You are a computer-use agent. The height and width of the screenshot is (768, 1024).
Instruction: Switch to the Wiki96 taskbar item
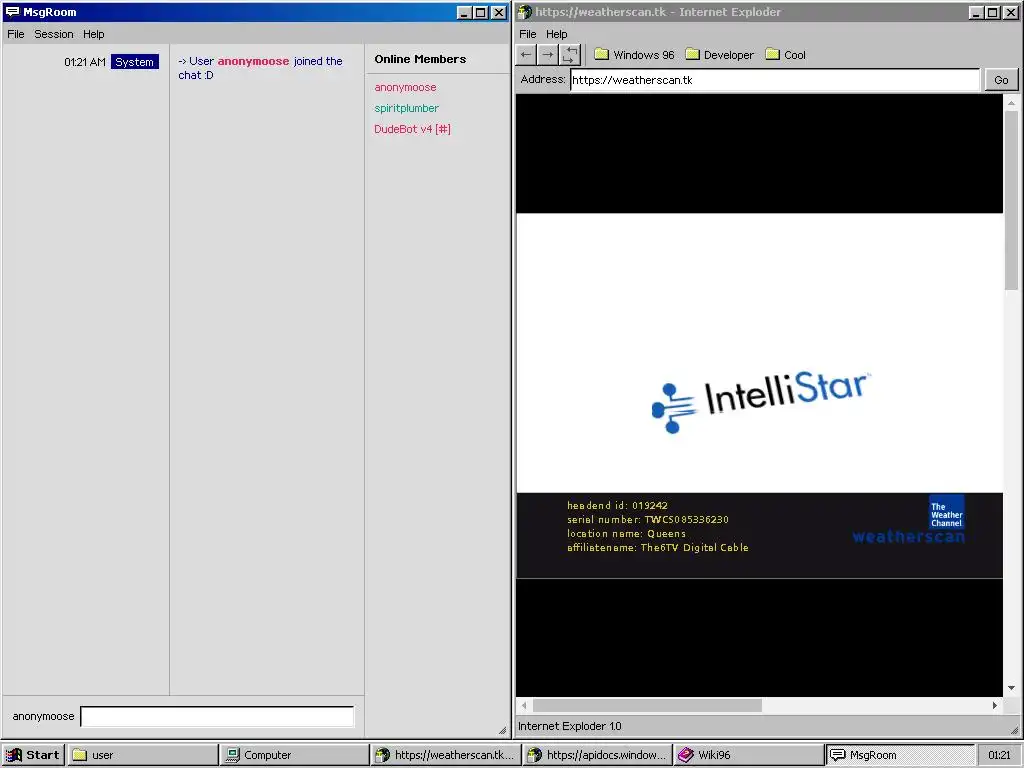749,755
